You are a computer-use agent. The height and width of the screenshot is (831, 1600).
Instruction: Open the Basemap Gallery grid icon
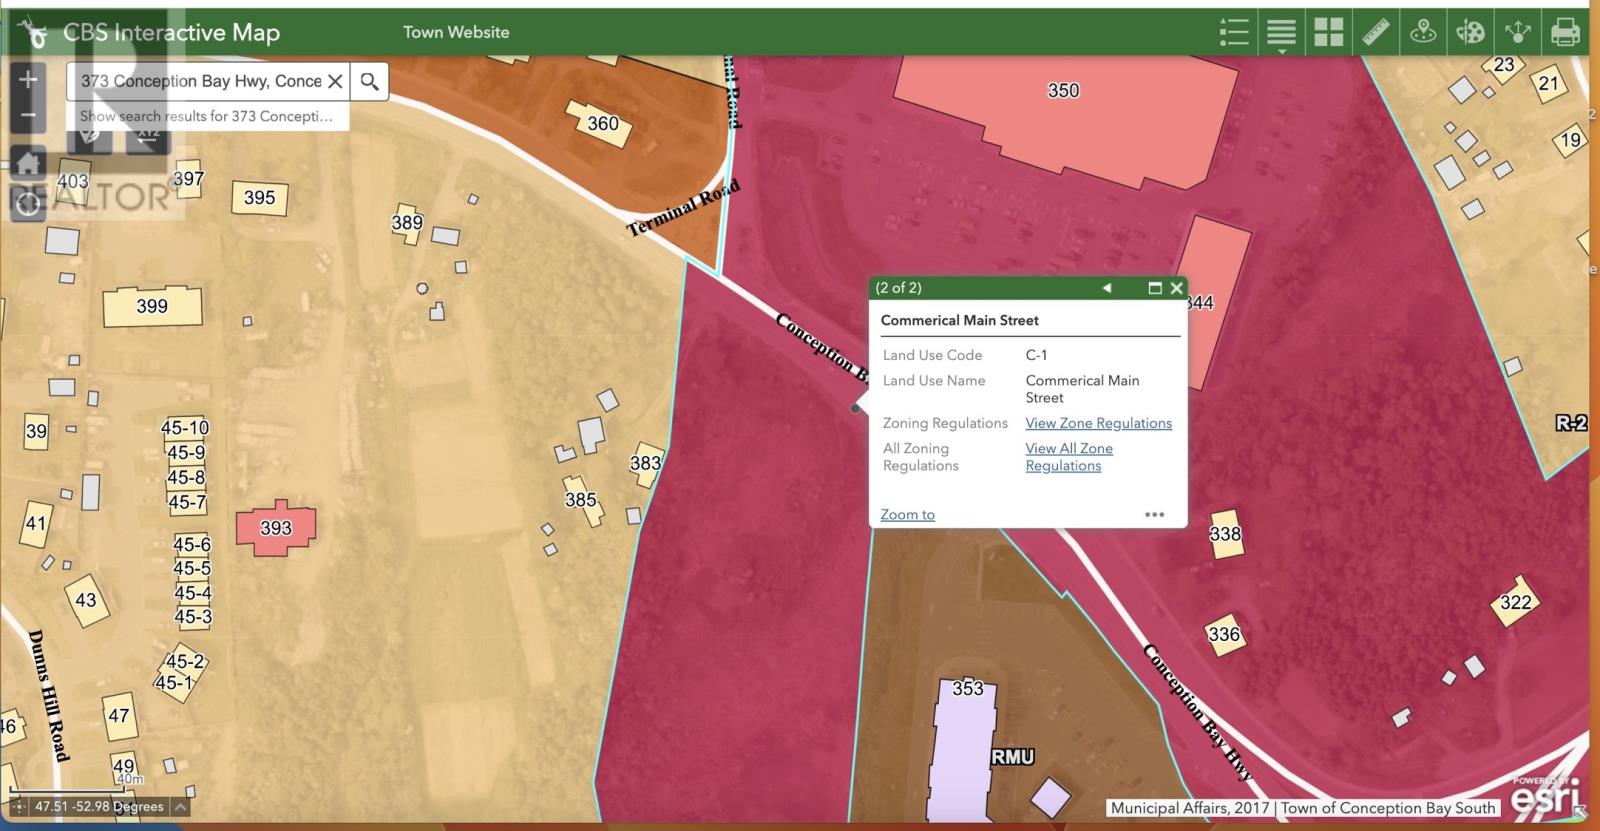click(x=1328, y=32)
